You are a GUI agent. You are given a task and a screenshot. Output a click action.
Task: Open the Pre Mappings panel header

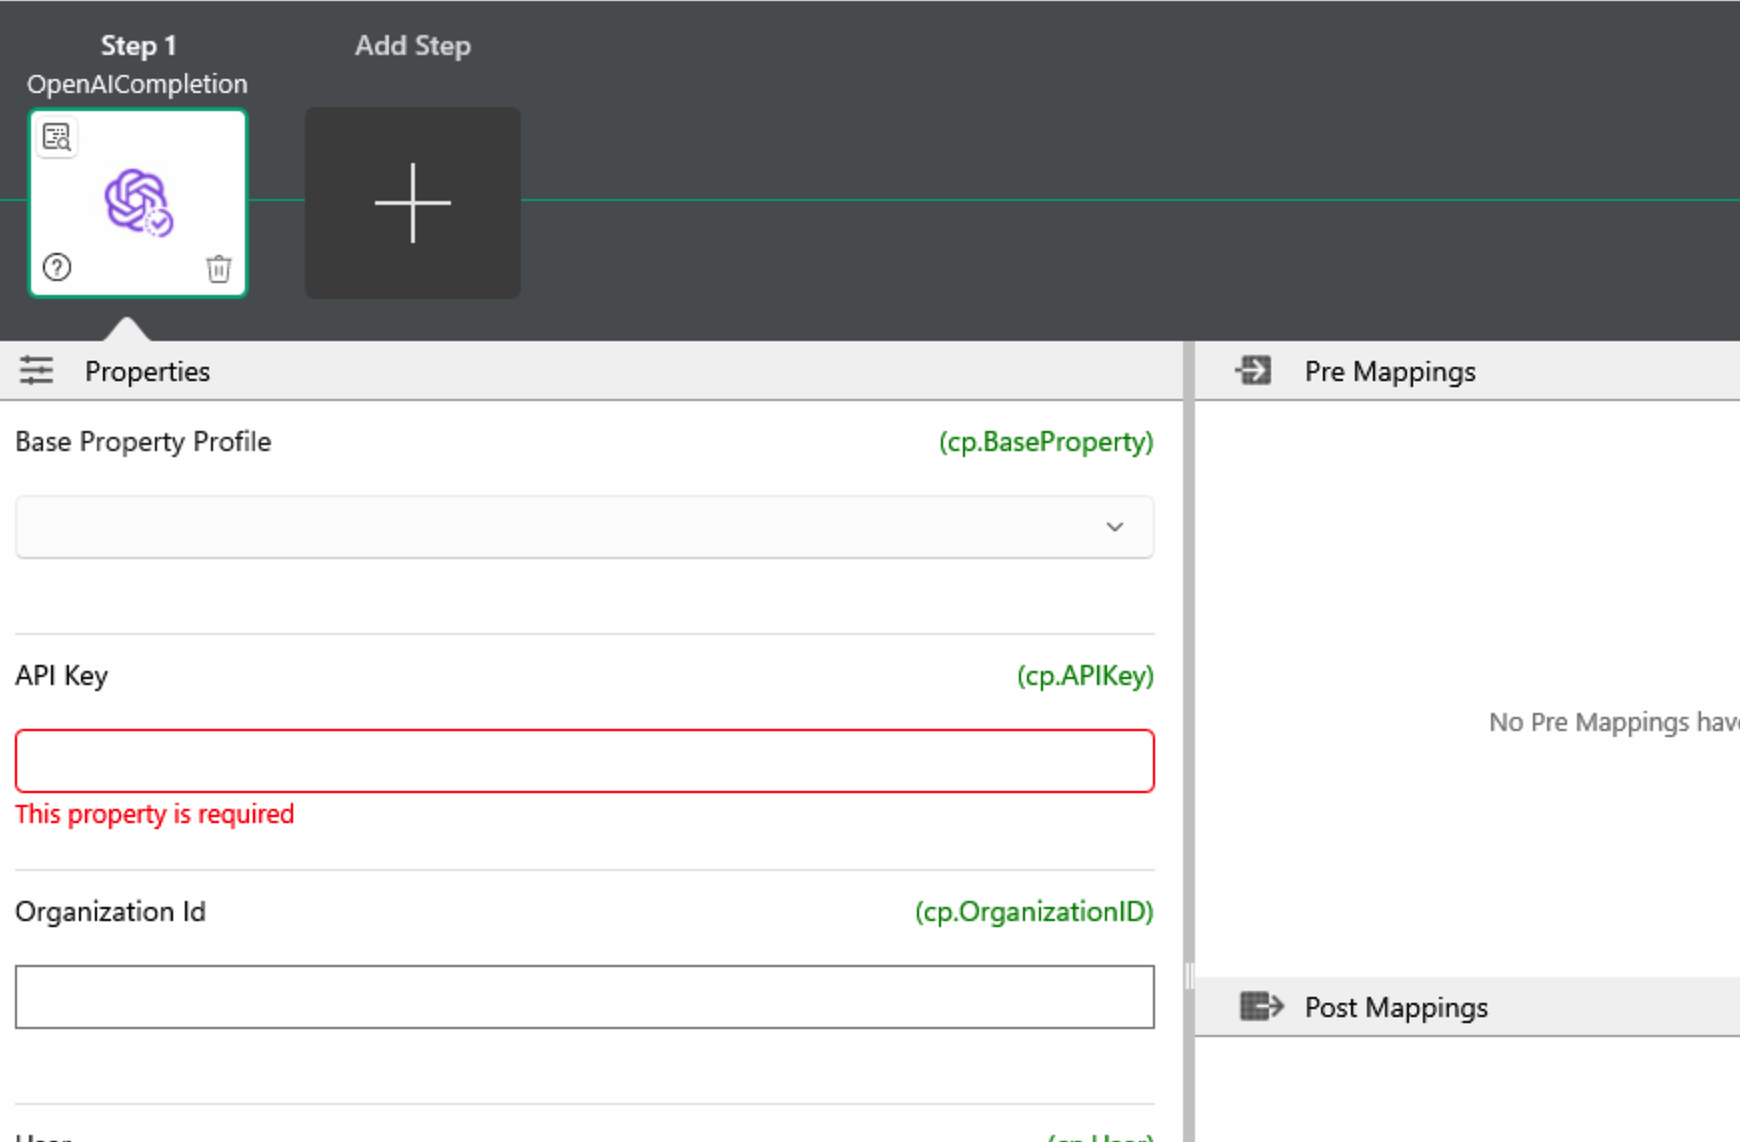click(x=1389, y=372)
